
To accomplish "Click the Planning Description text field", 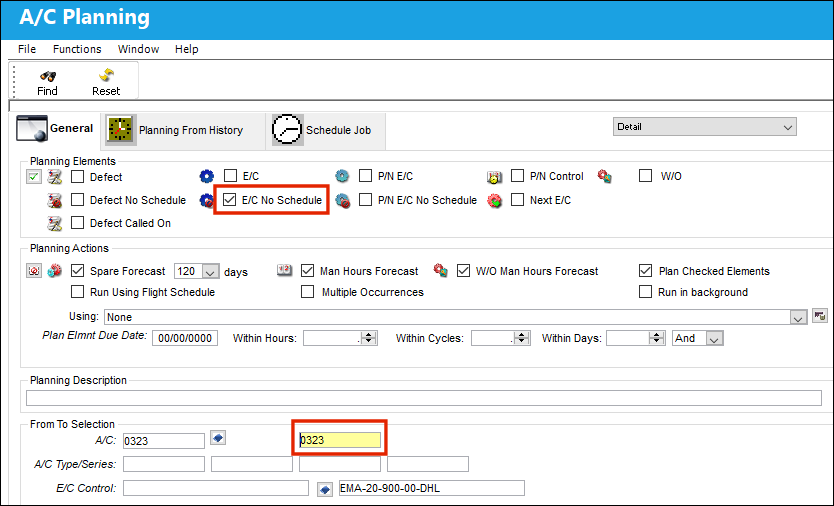I will click(x=424, y=397).
